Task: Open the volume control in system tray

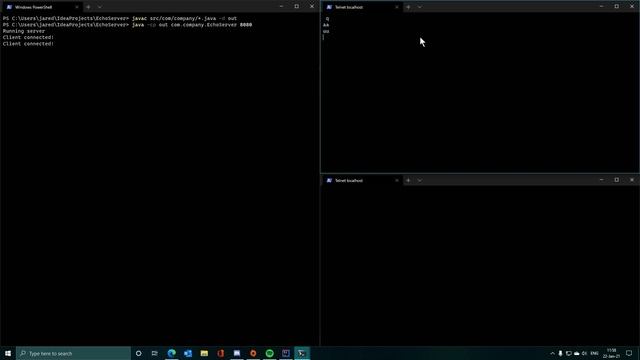Action: tap(584, 353)
